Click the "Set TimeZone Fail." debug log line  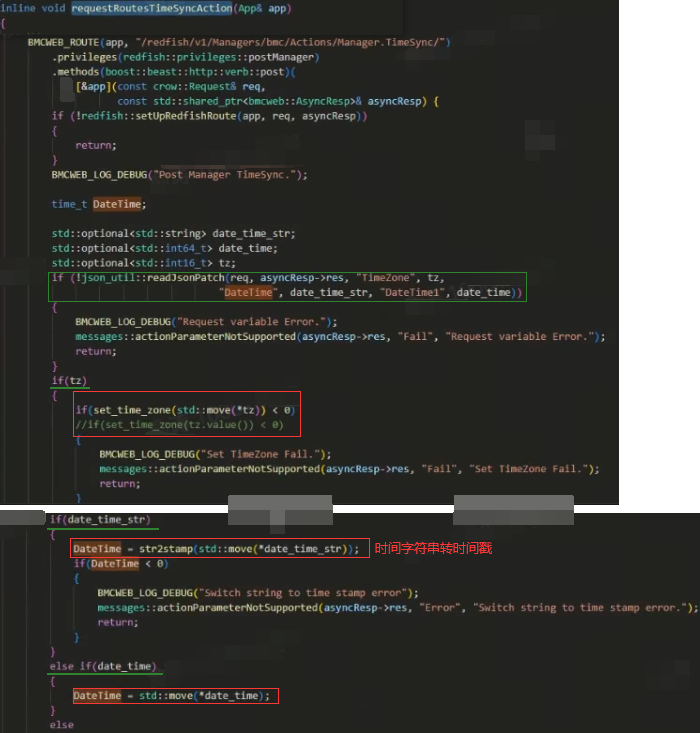[x=215, y=454]
